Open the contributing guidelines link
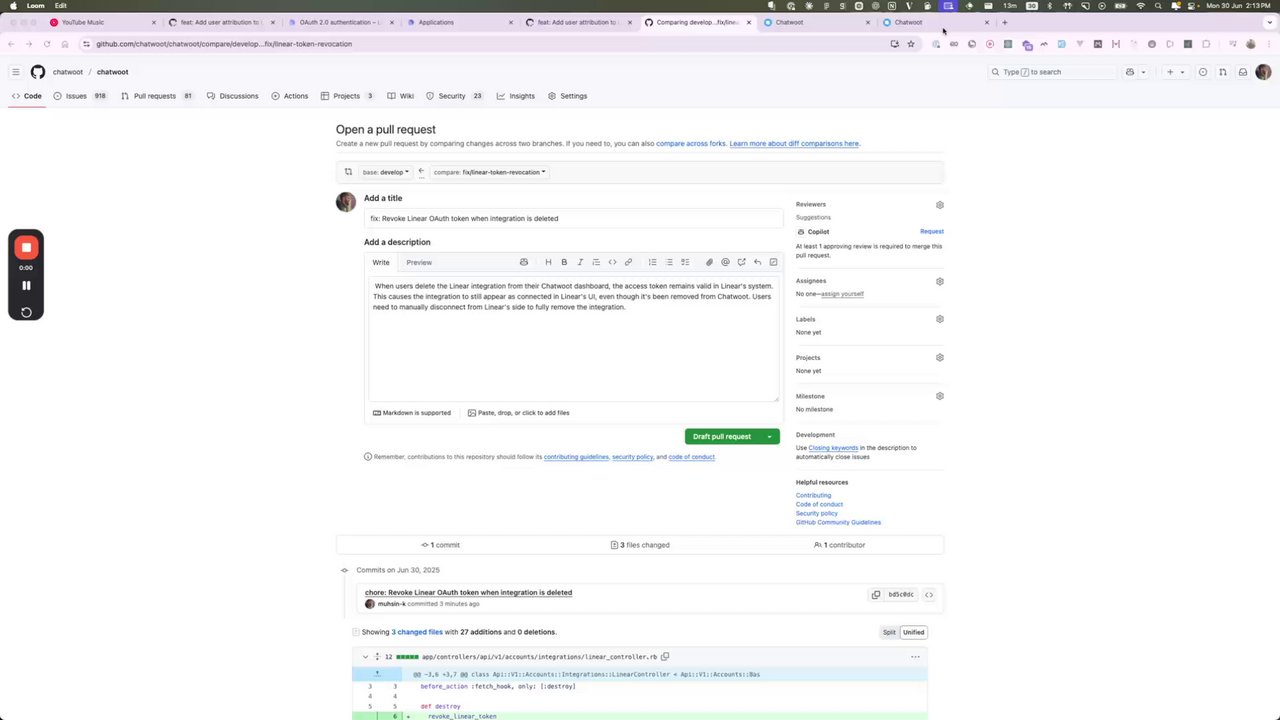Viewport: 1280px width, 720px height. 576,457
